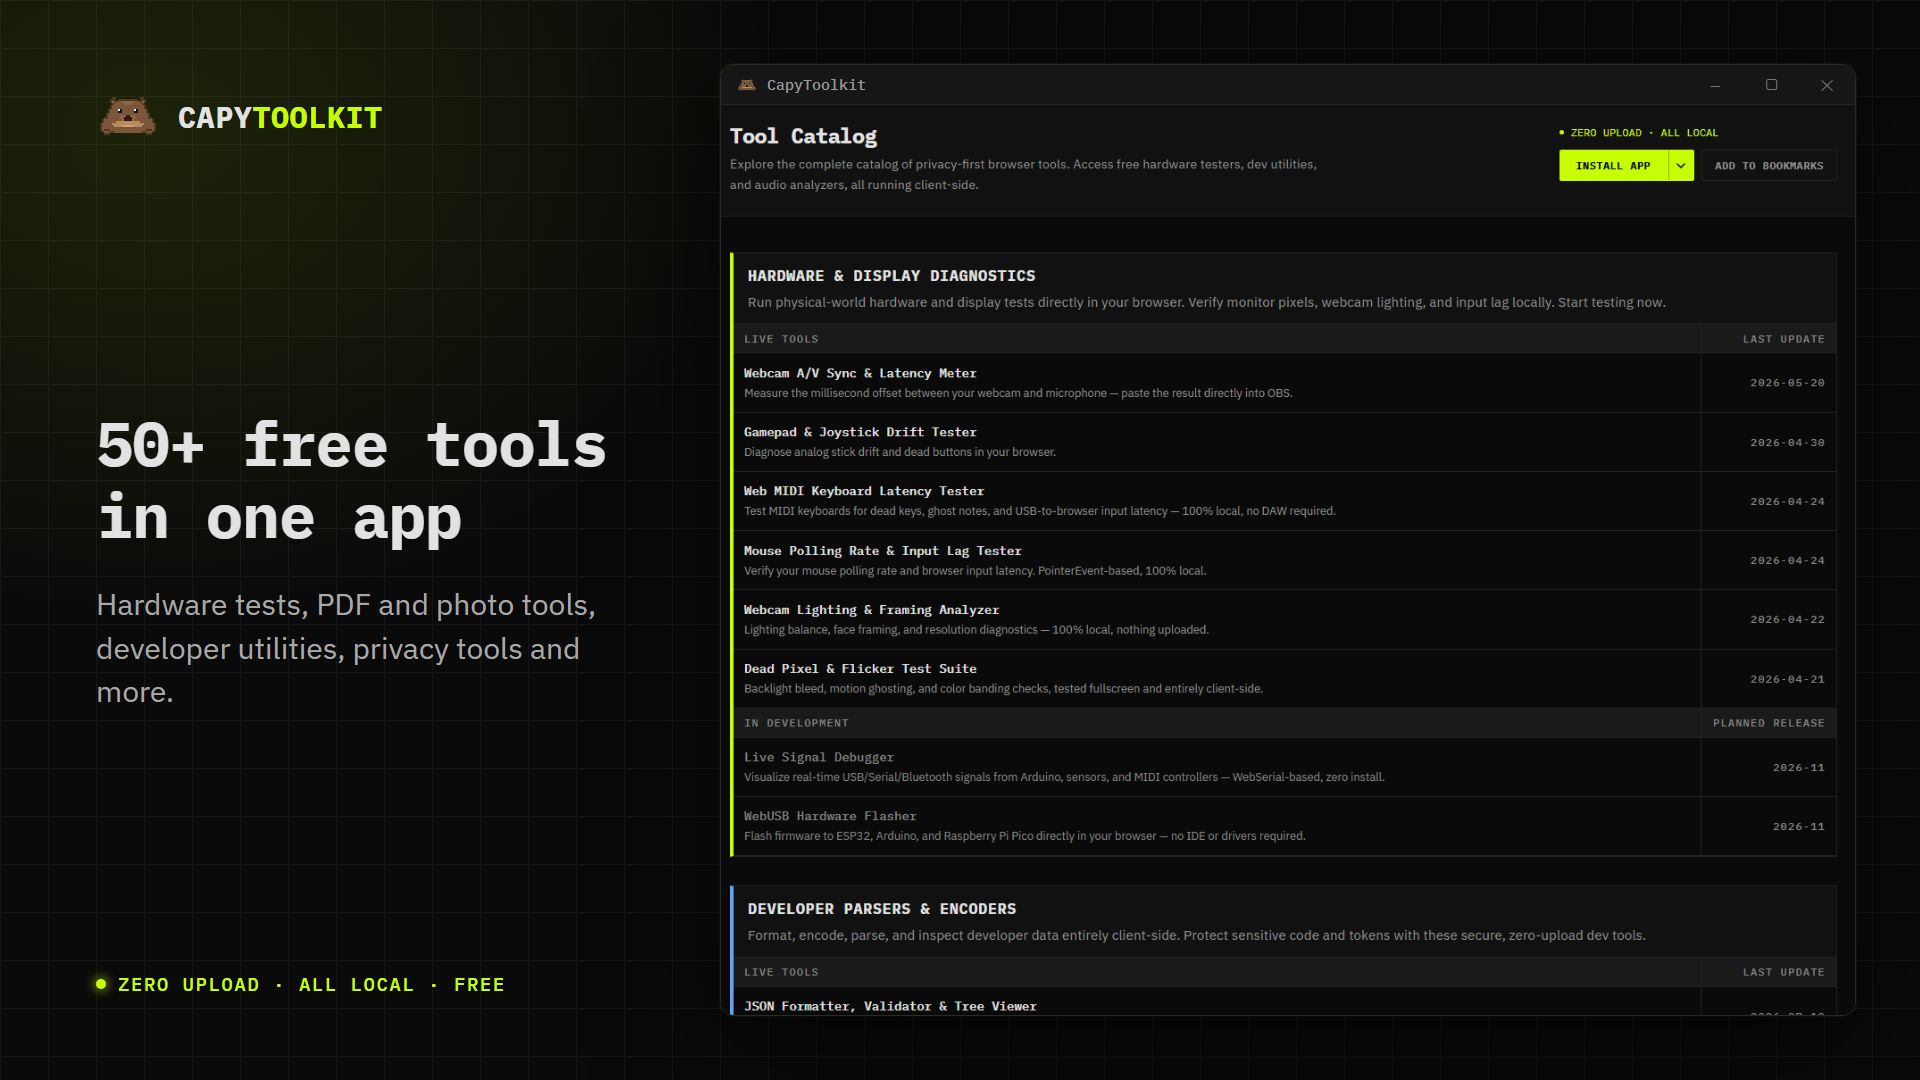This screenshot has width=1920, height=1080.
Task: Click the 2026-04-22 update date
Action: (x=1787, y=619)
